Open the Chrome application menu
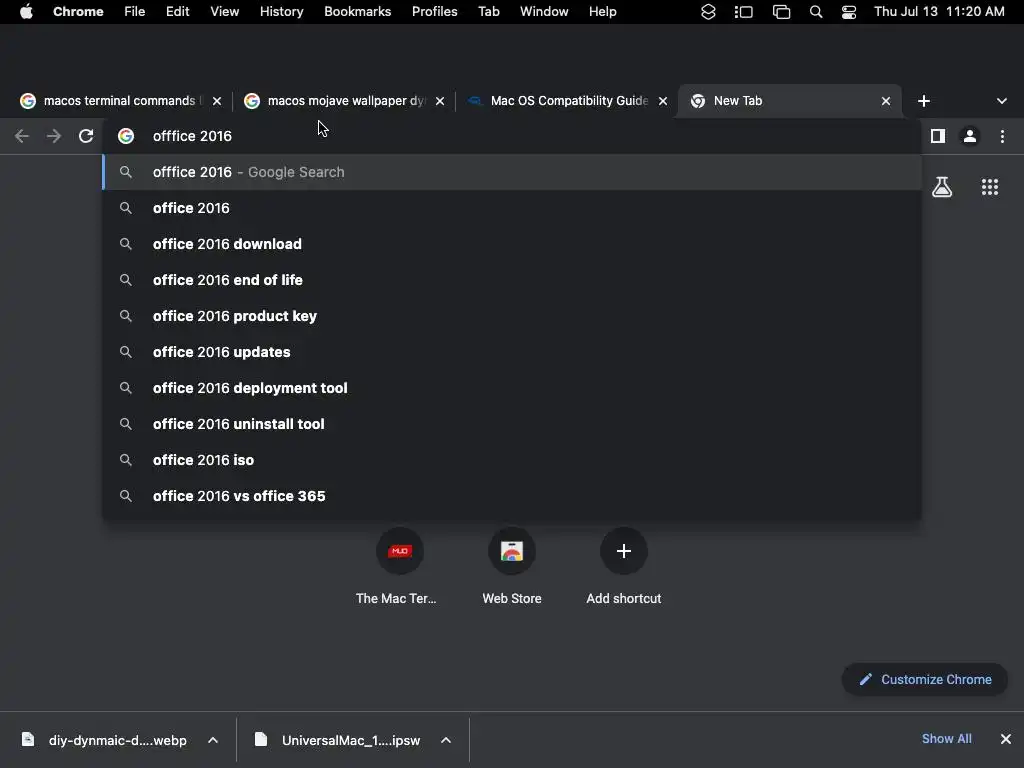Image resolution: width=1024 pixels, height=768 pixels. 78,12
